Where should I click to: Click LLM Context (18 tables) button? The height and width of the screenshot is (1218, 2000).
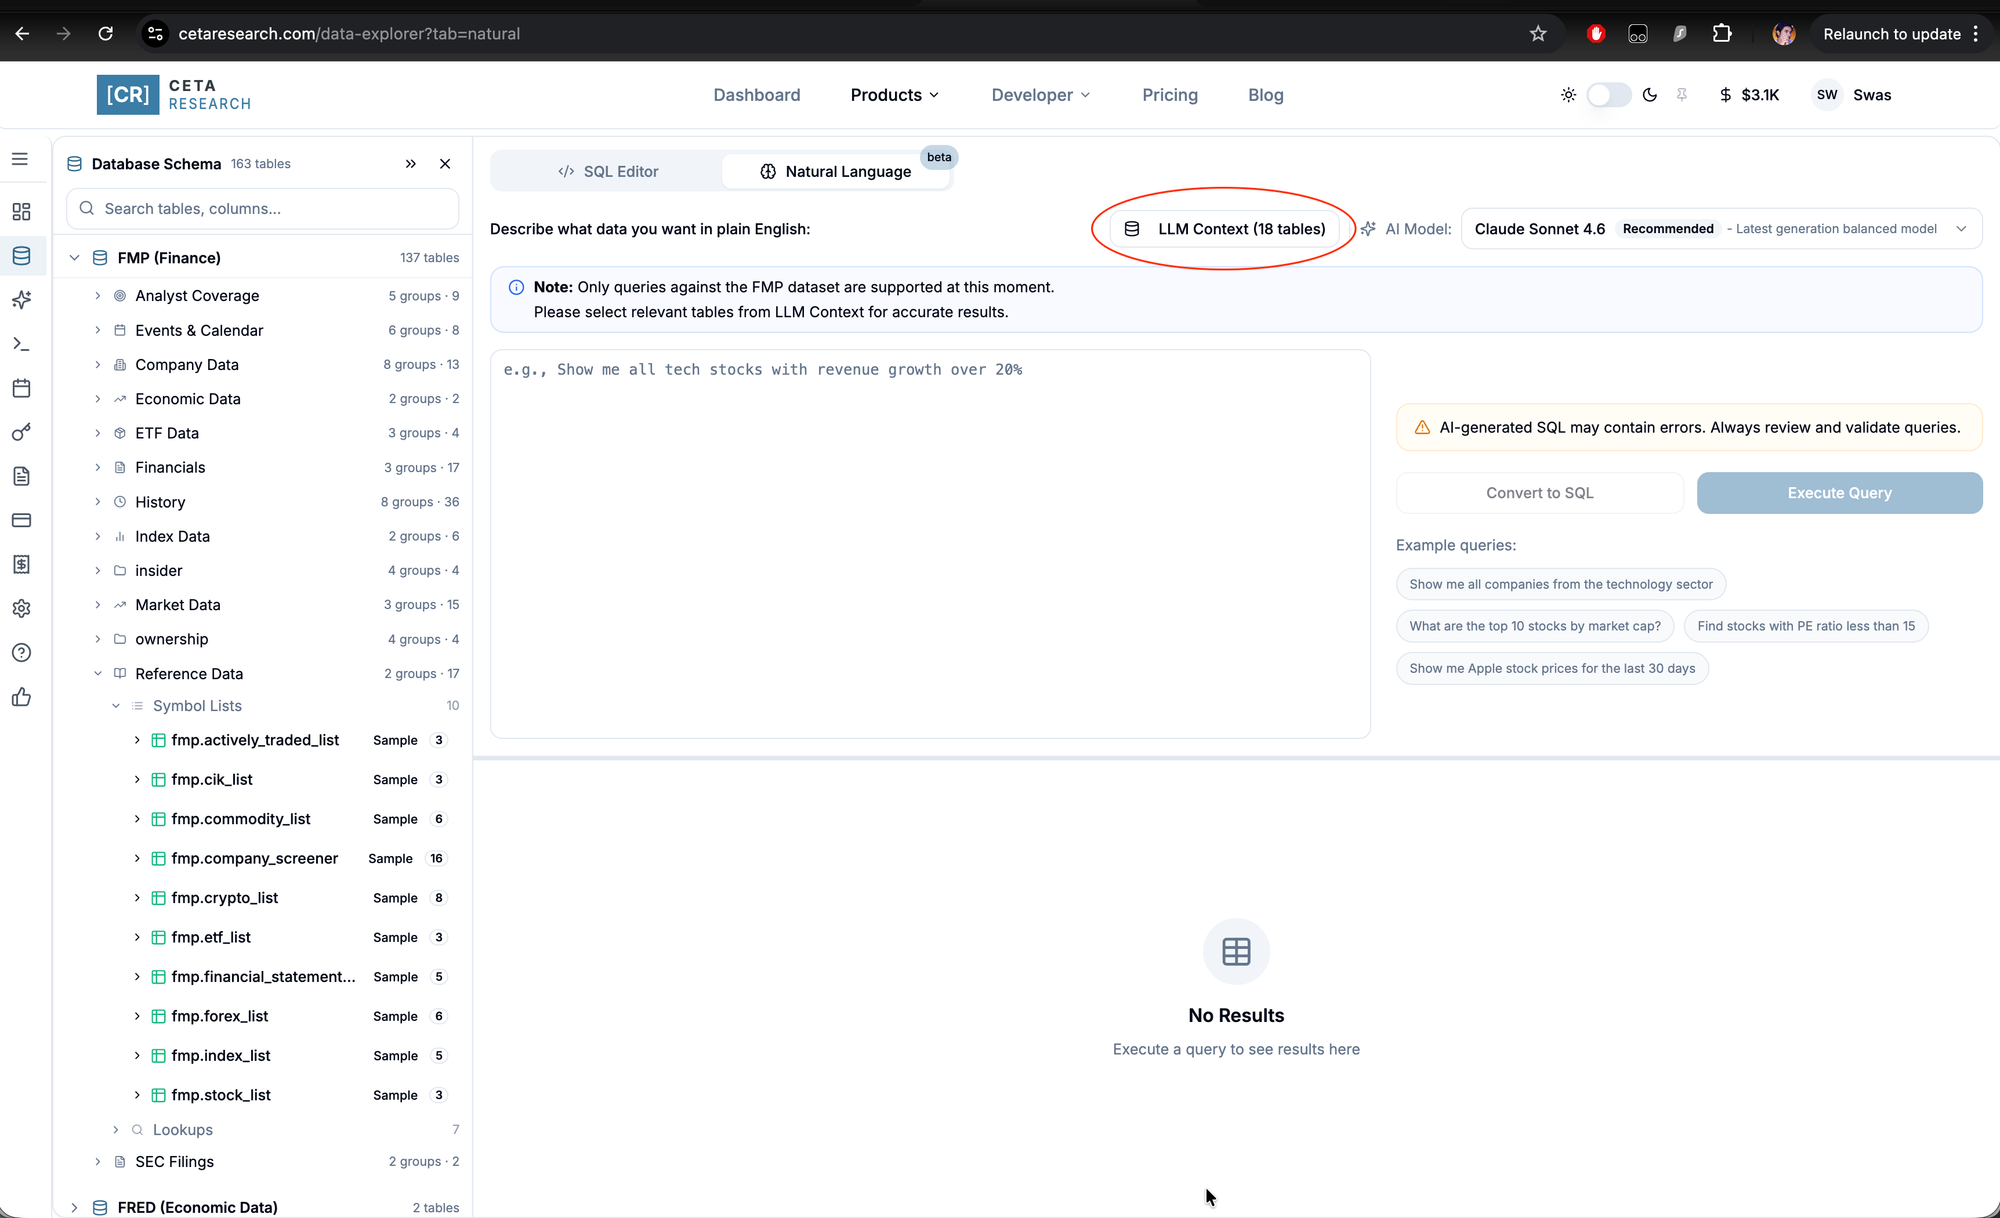[1225, 229]
